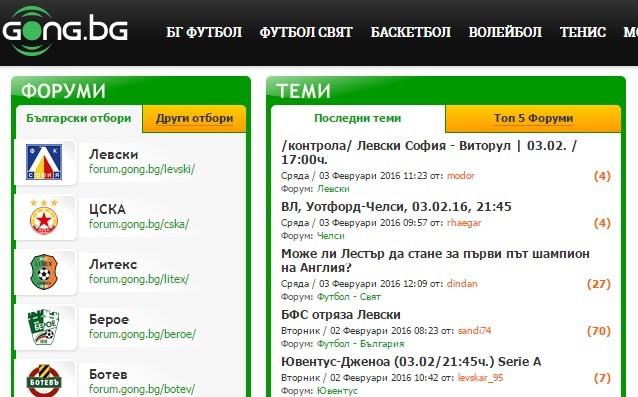Open the Ювентус forum link
638x397 pixels.
click(337, 391)
